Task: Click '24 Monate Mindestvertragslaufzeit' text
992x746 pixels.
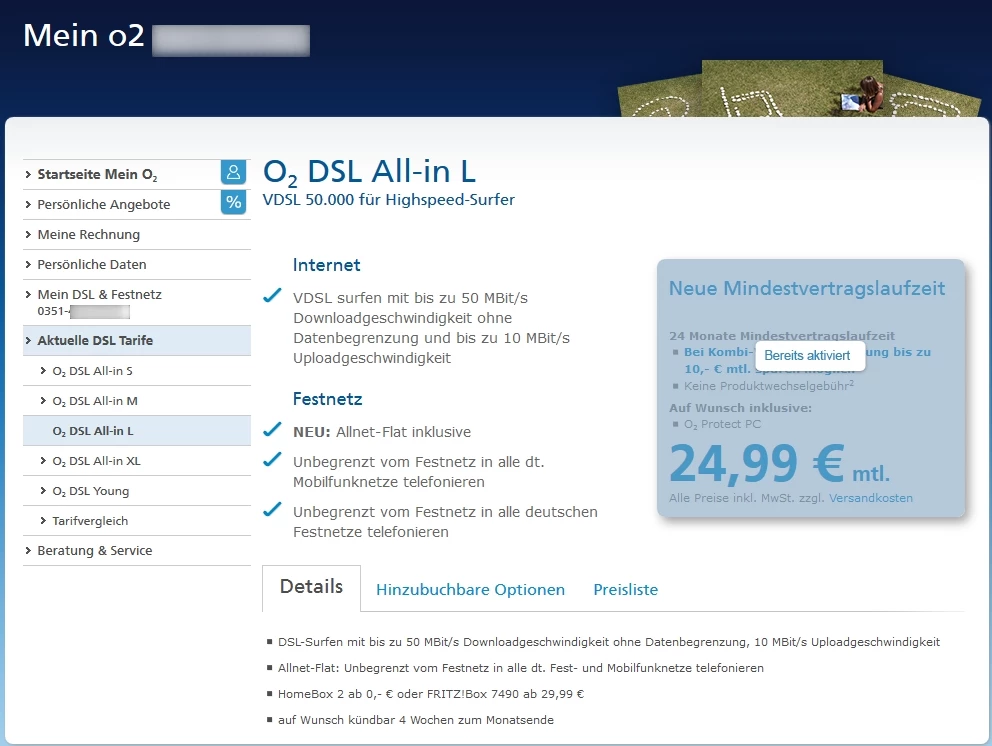Action: 782,336
